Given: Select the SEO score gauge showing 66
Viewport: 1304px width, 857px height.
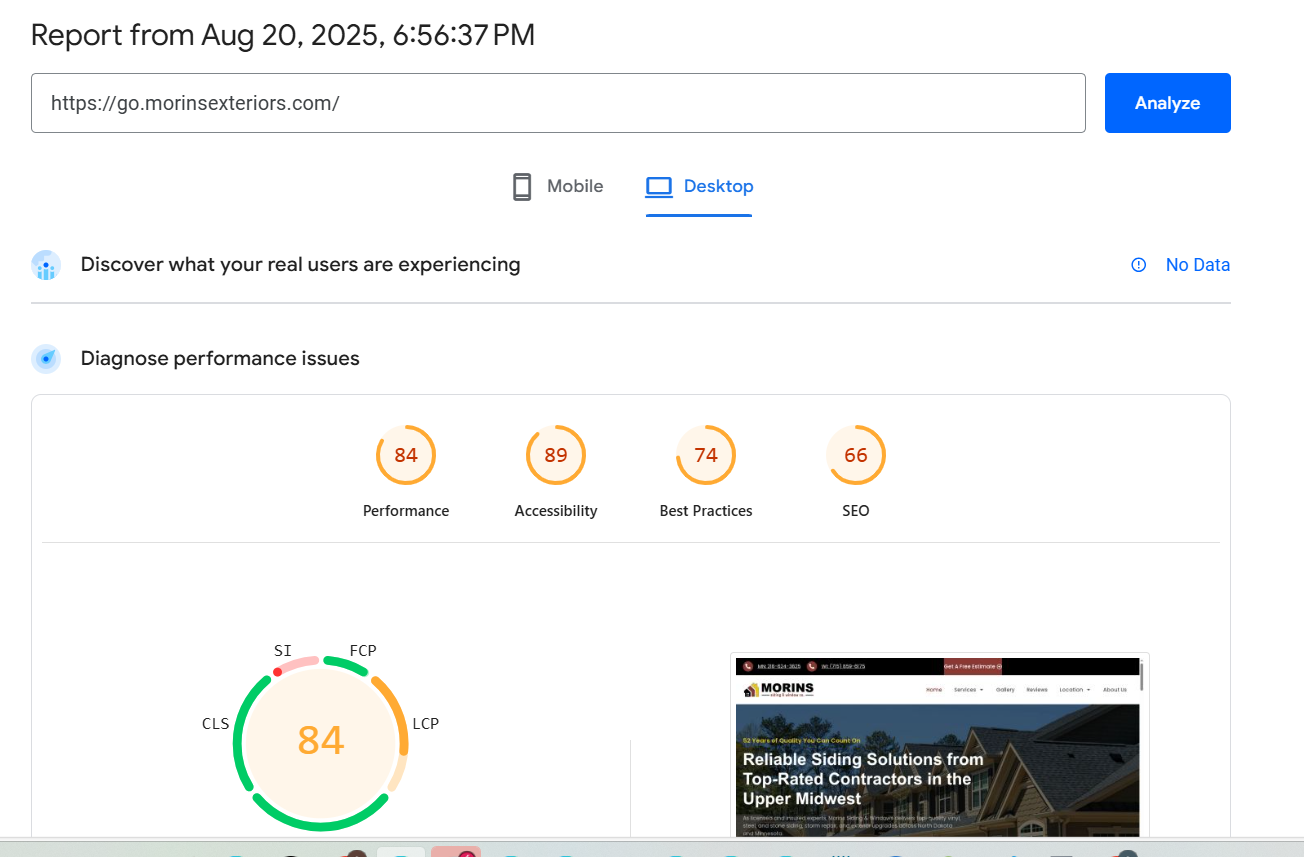Looking at the screenshot, I should point(855,456).
